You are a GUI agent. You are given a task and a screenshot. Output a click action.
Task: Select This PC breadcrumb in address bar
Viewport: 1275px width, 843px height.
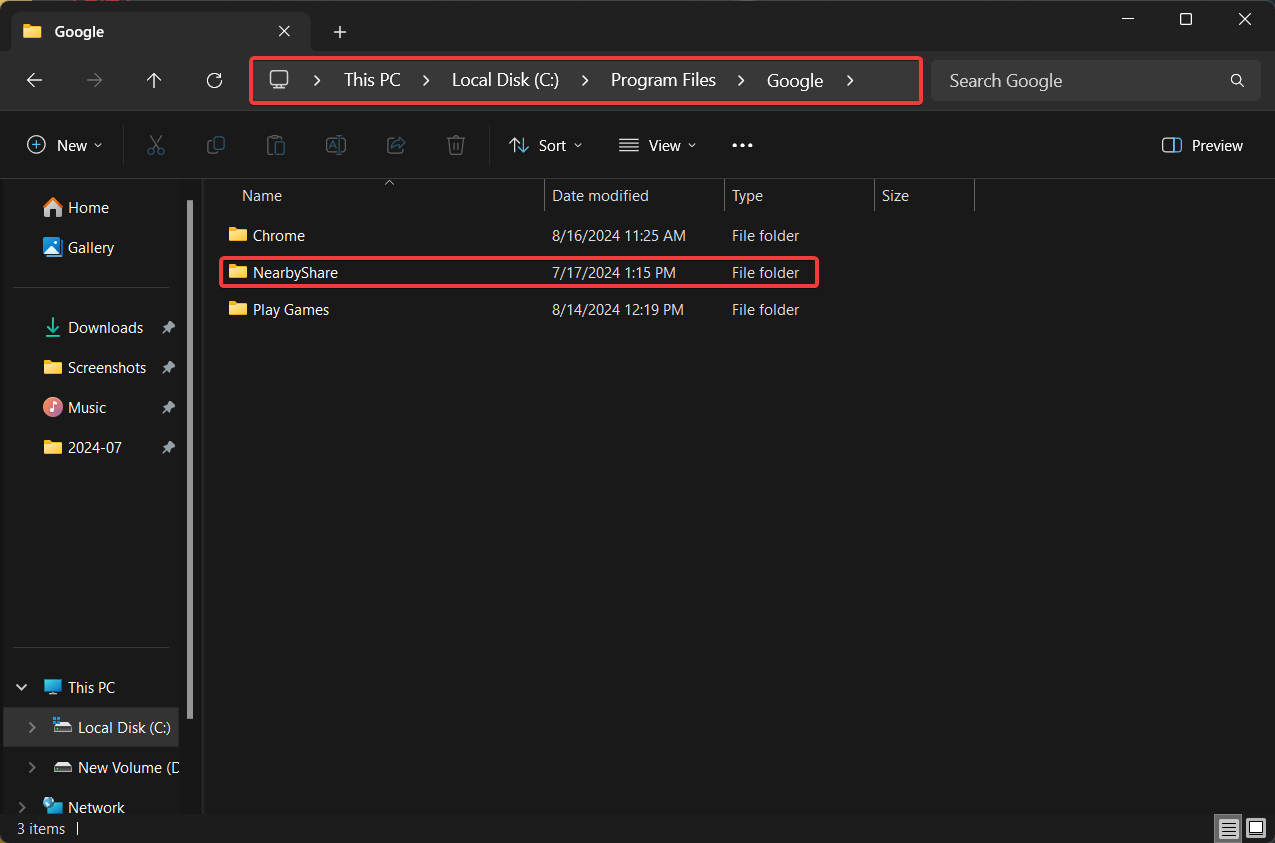click(372, 80)
